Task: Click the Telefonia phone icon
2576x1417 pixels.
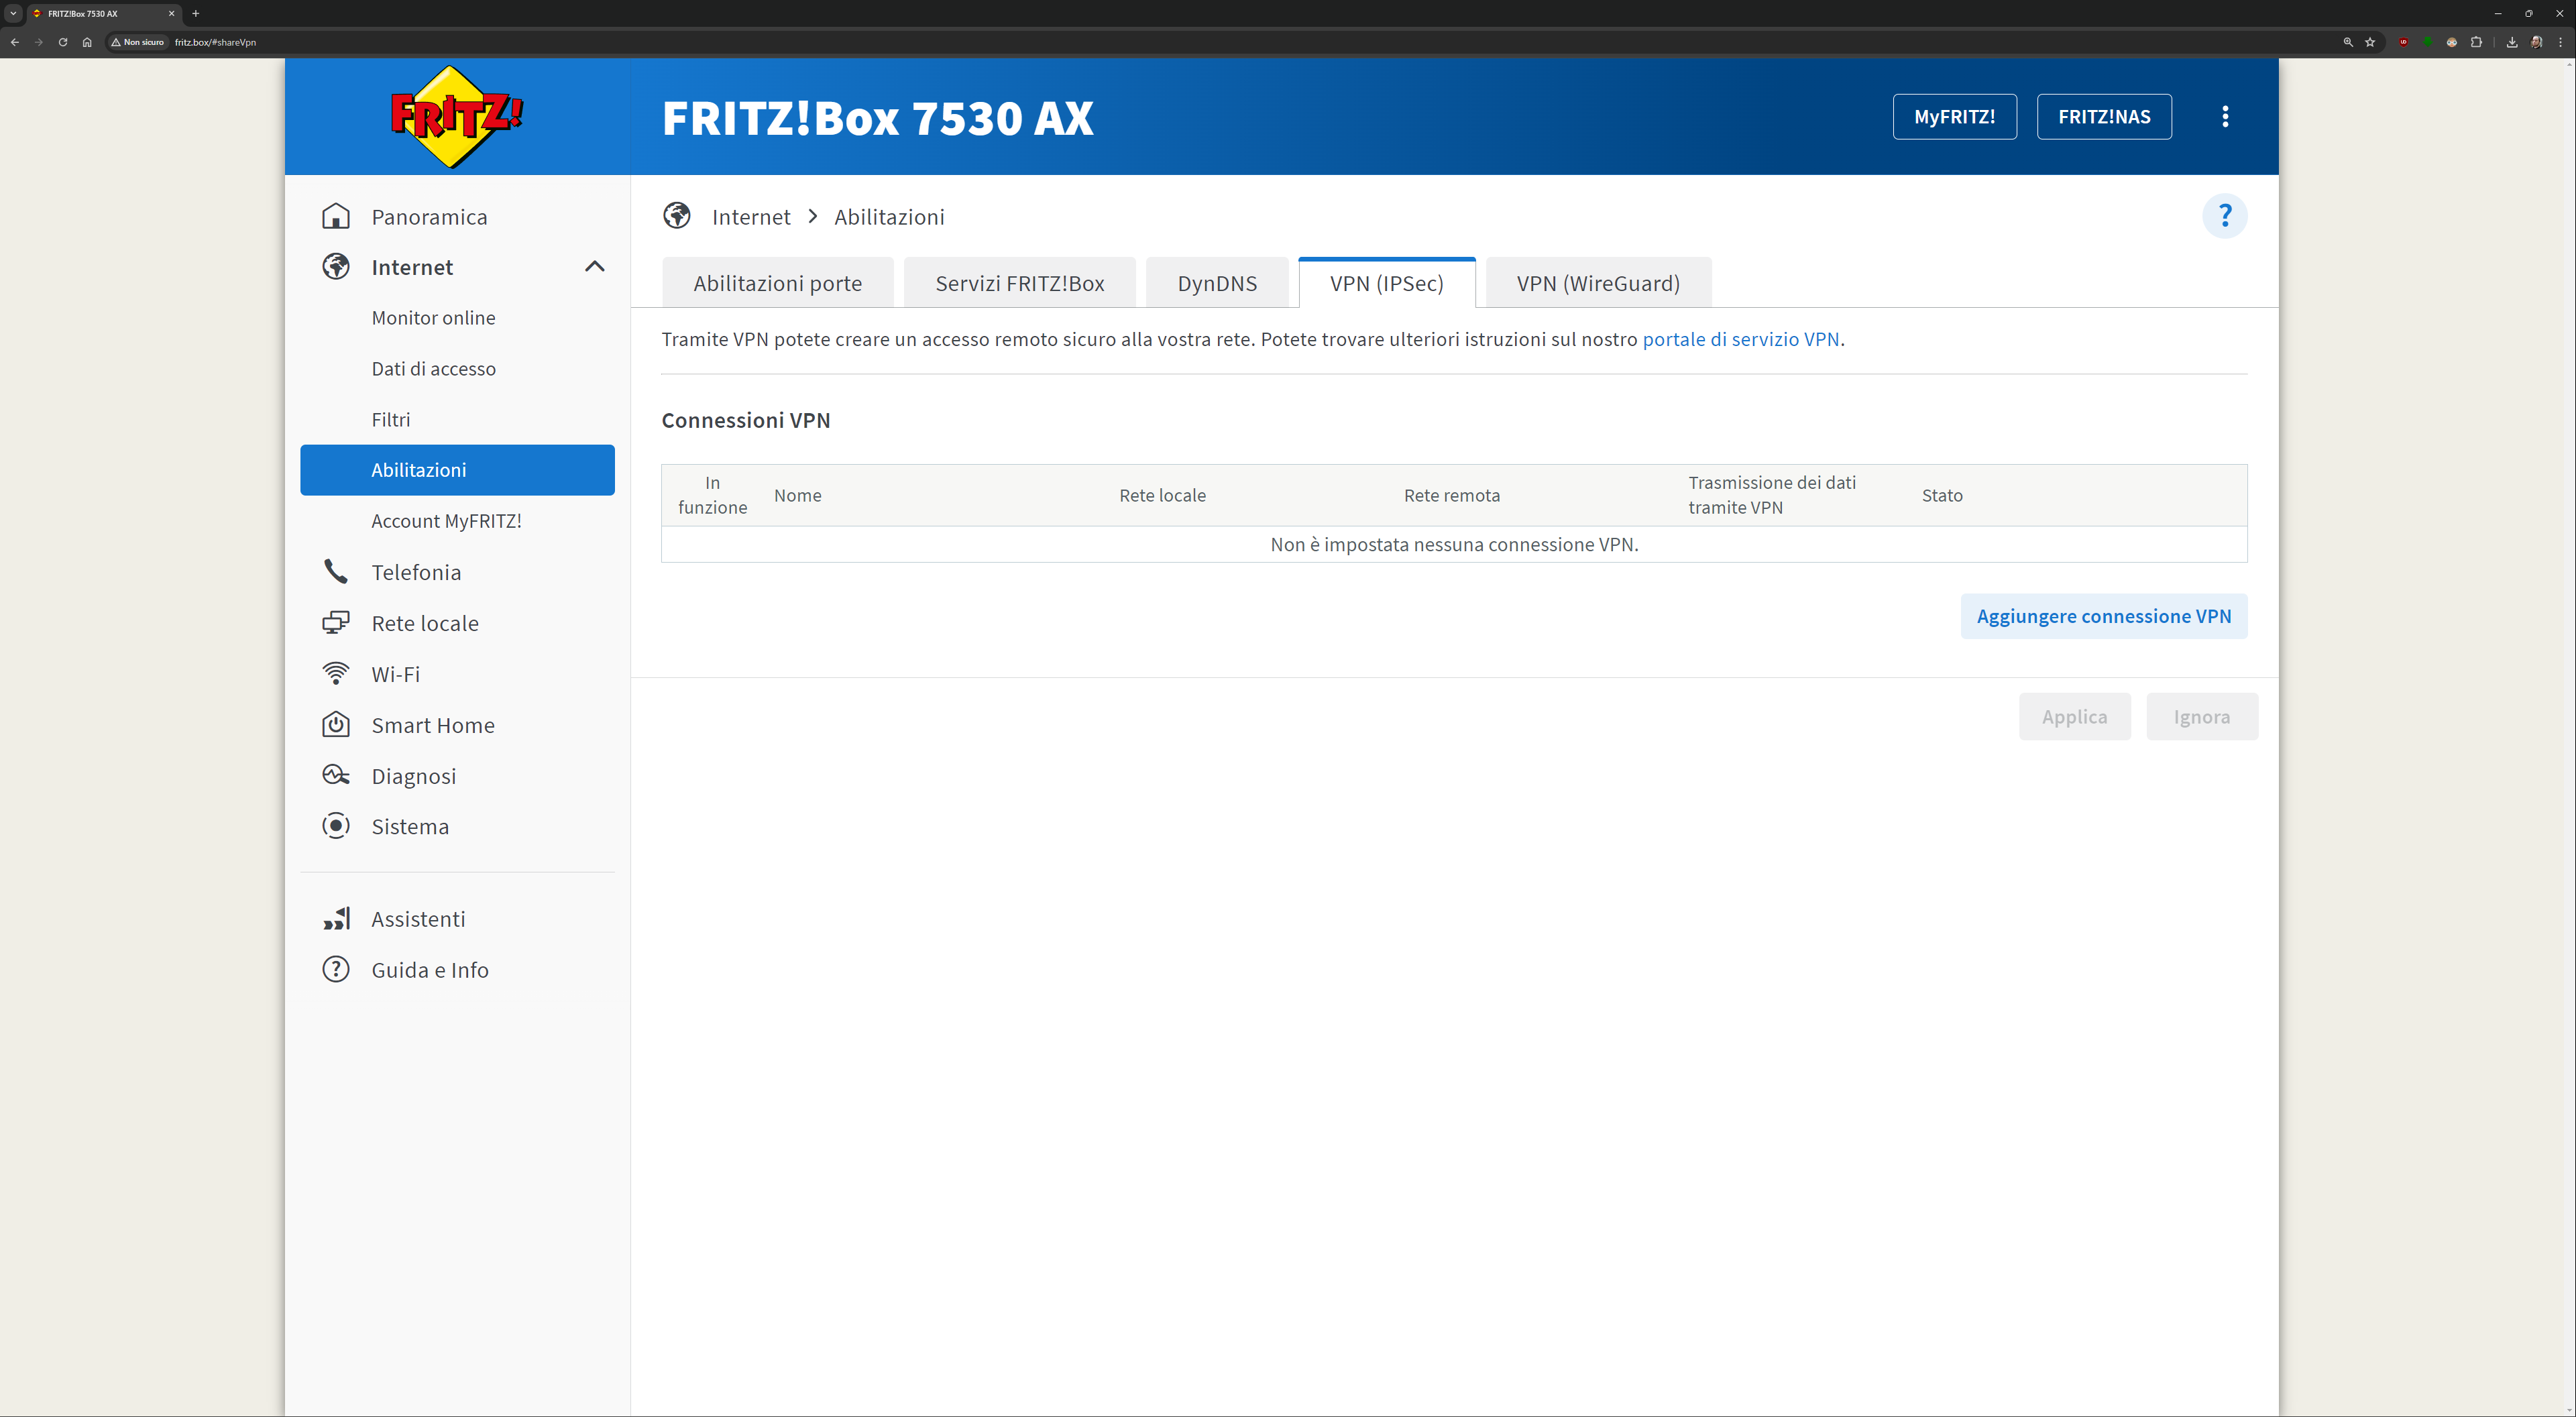Action: (x=336, y=572)
